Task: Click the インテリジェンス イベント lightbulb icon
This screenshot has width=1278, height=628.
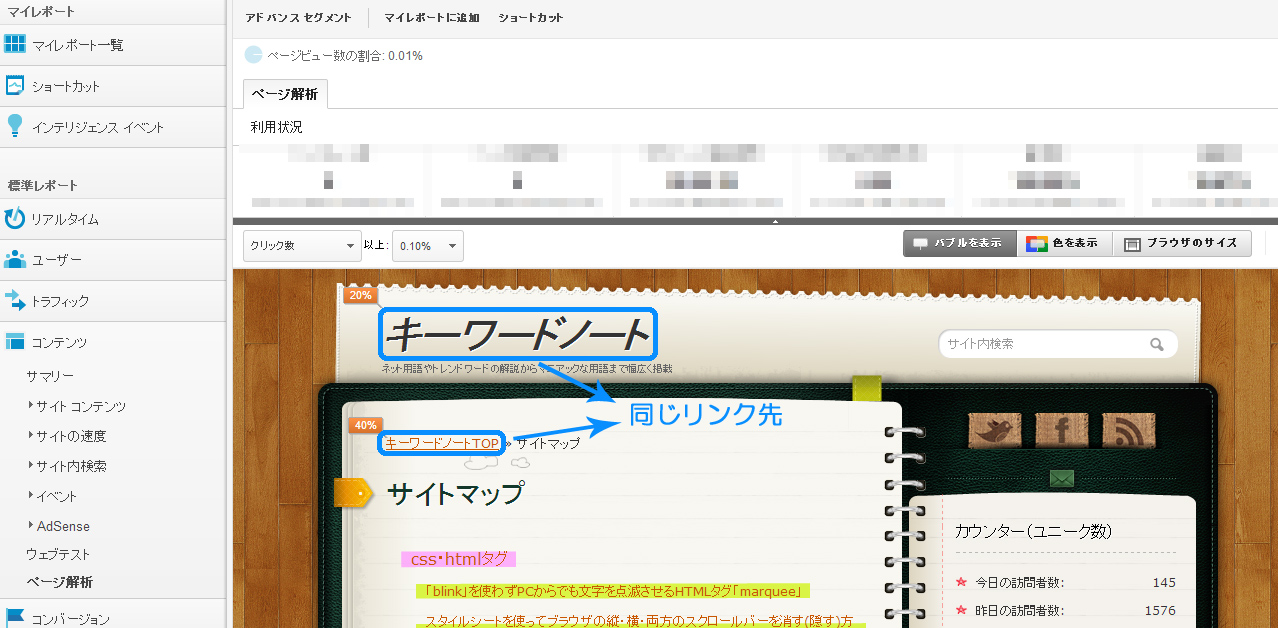Action: (x=14, y=126)
